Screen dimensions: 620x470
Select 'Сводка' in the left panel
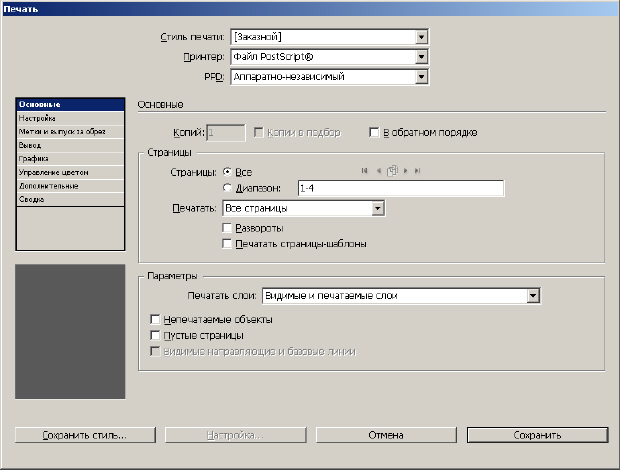pyautogui.click(x=31, y=199)
